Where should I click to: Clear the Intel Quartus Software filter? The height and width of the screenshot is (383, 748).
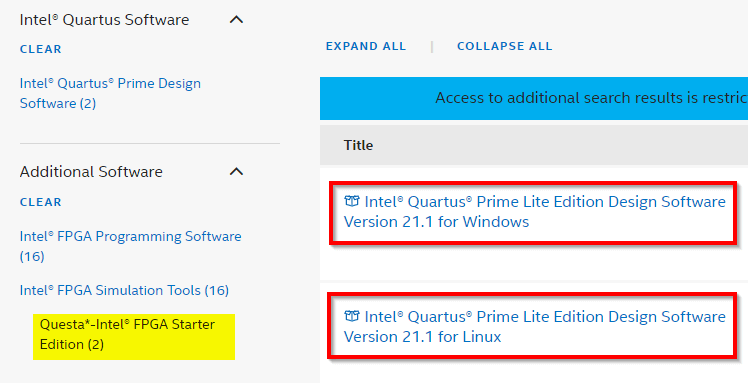coord(41,49)
